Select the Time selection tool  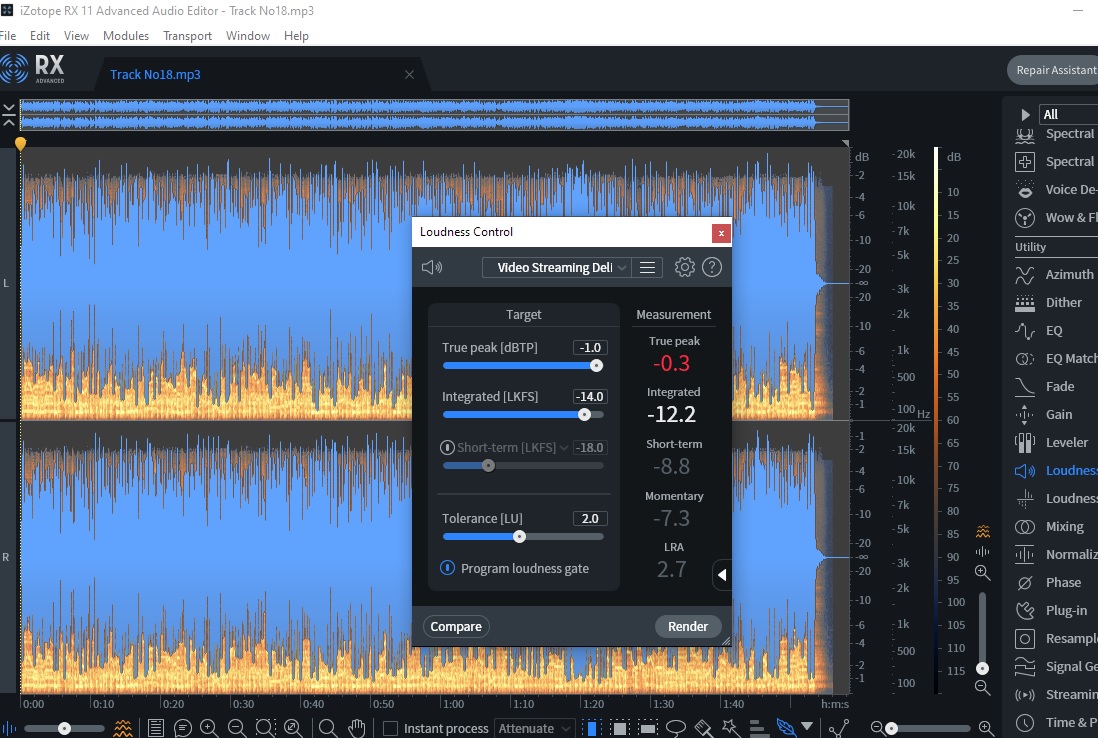(x=592, y=728)
